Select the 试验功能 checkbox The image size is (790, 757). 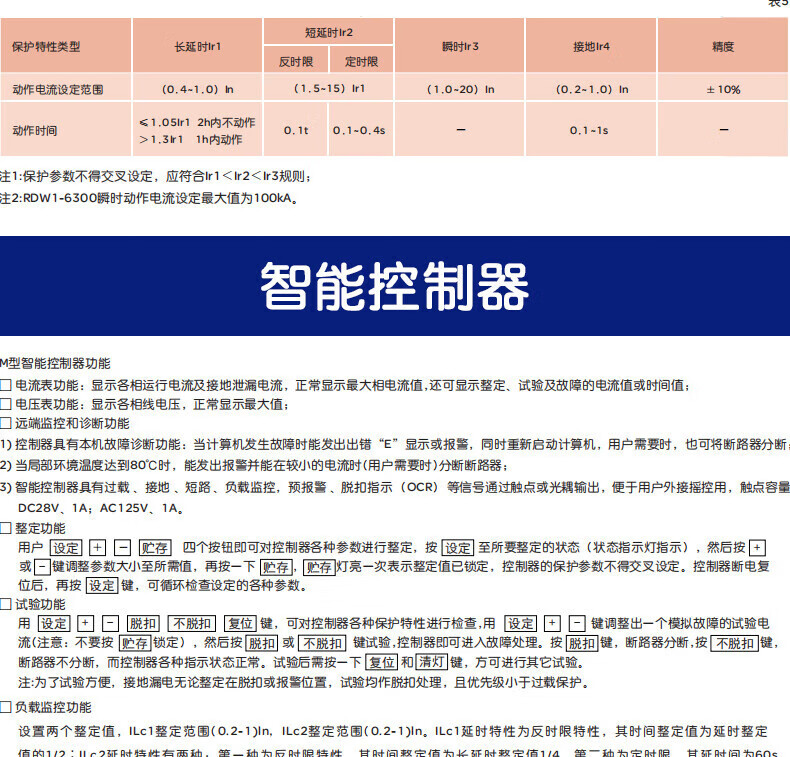(x=6, y=604)
